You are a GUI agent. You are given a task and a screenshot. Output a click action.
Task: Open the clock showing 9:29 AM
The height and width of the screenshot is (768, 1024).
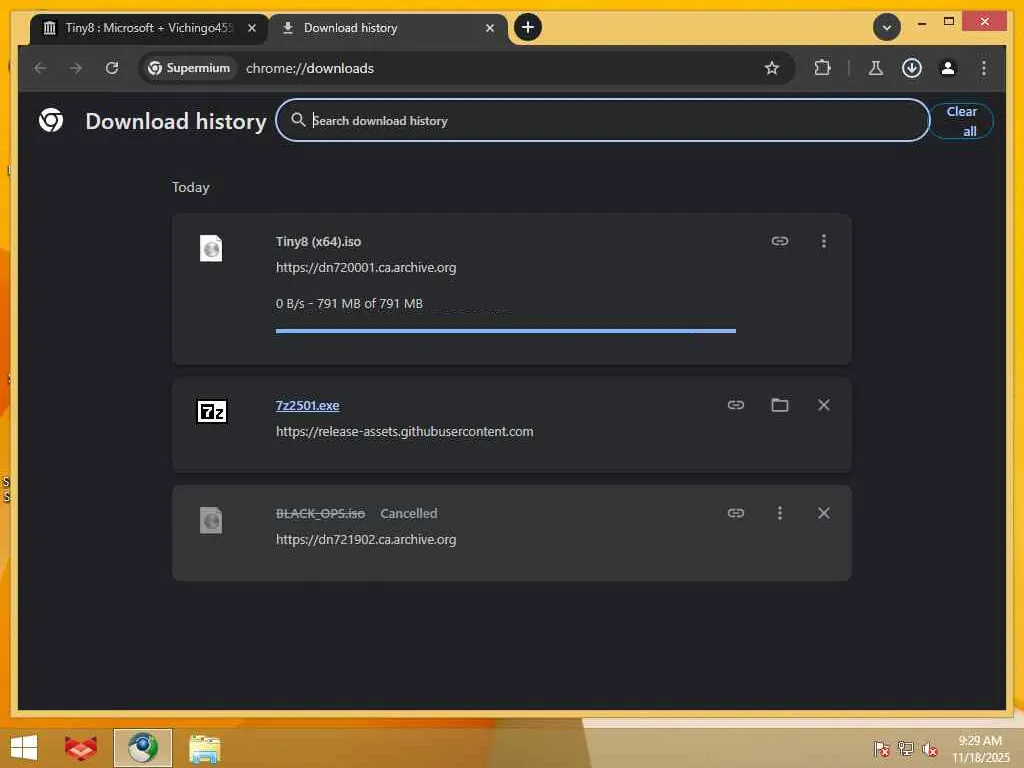(980, 748)
